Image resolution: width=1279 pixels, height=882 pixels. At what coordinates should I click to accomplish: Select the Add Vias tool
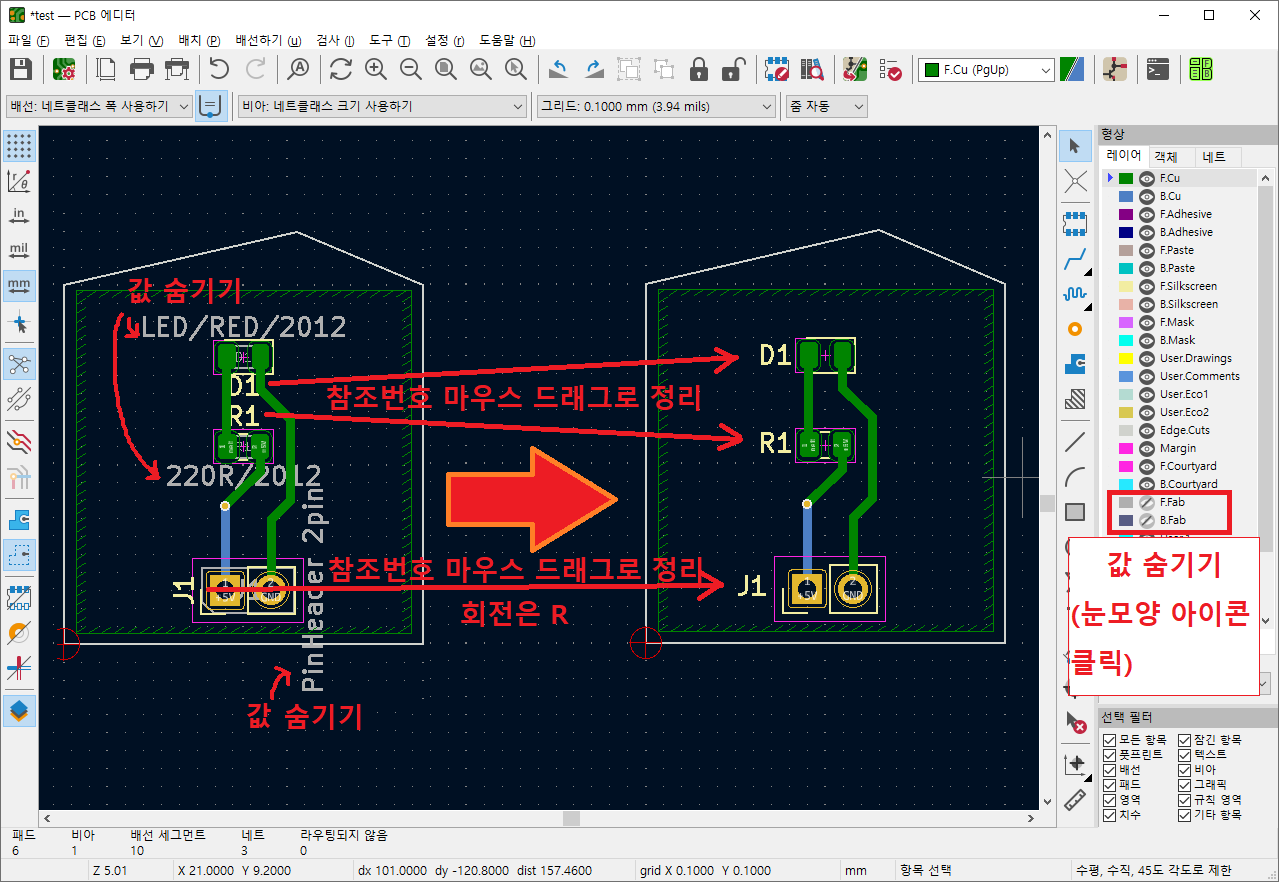(1075, 328)
